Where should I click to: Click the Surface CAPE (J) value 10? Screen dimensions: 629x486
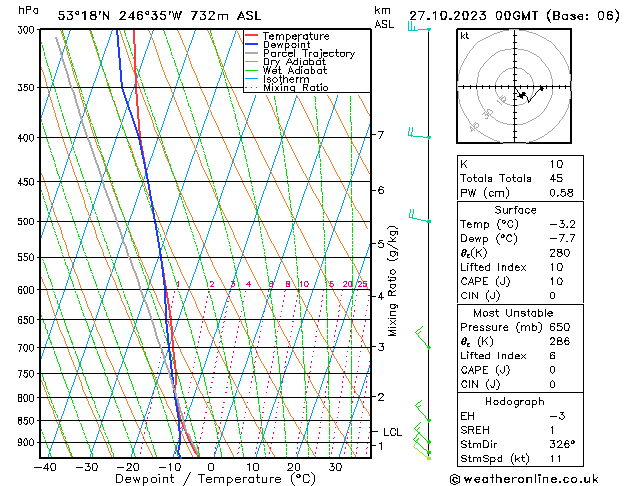click(556, 281)
